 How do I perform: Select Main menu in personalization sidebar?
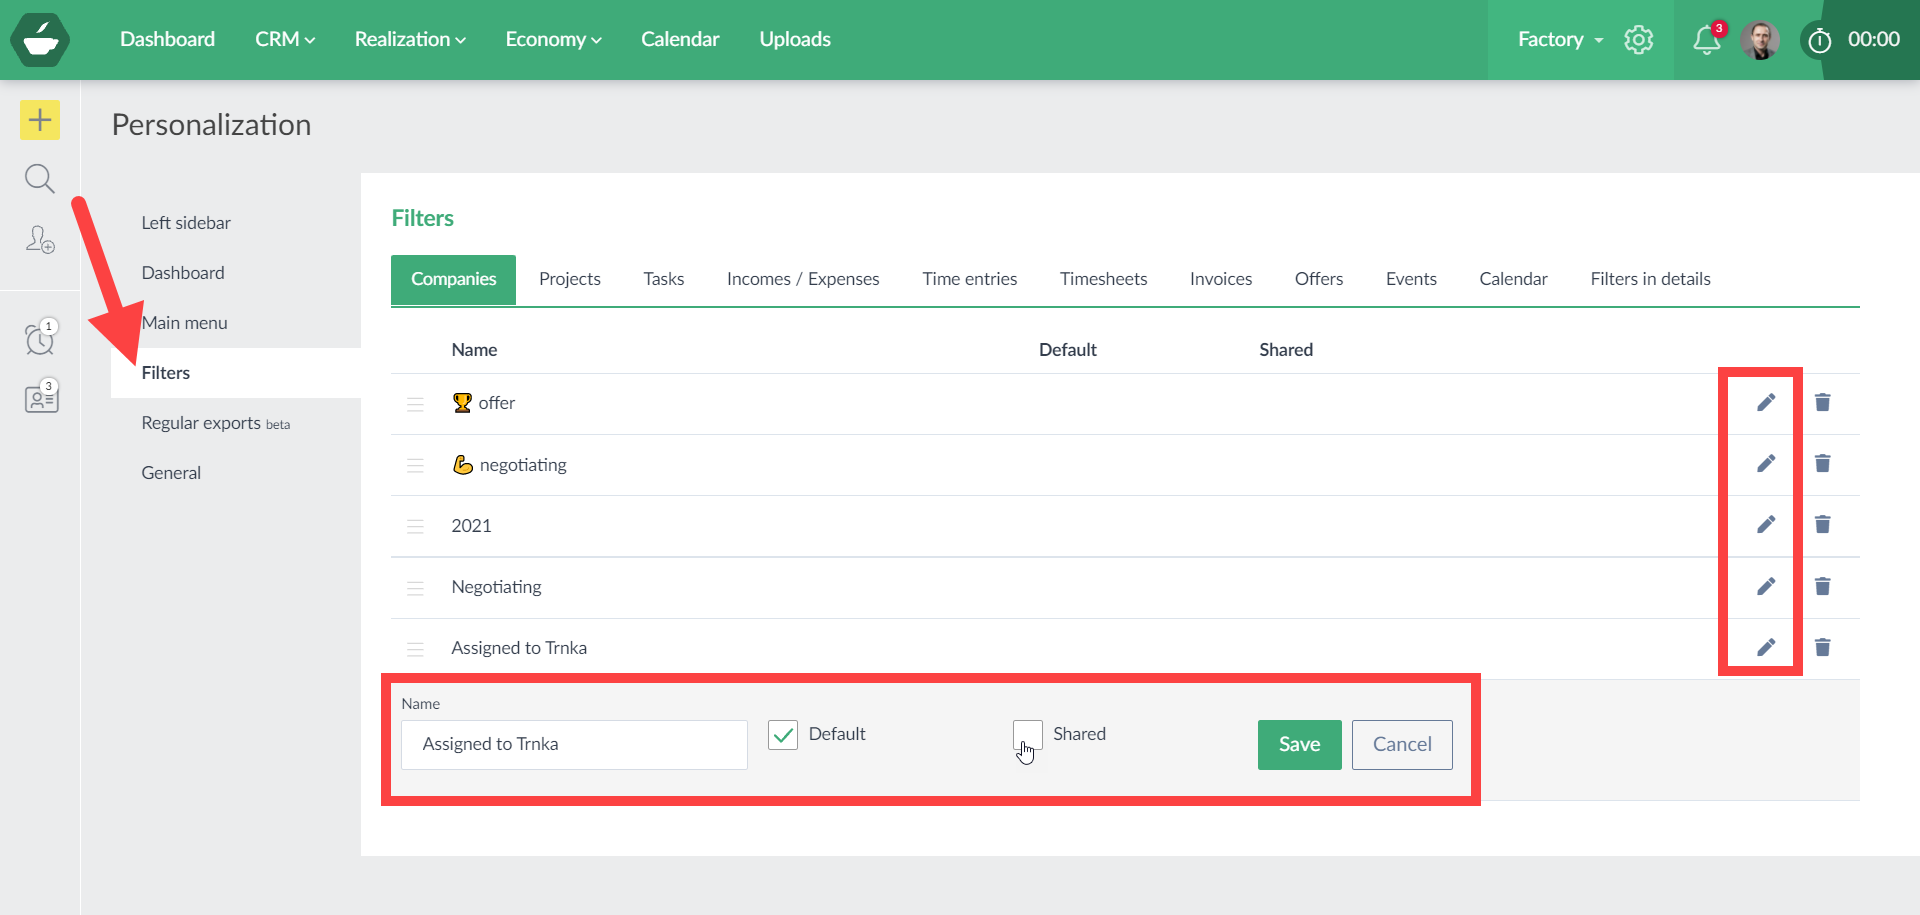pos(185,323)
